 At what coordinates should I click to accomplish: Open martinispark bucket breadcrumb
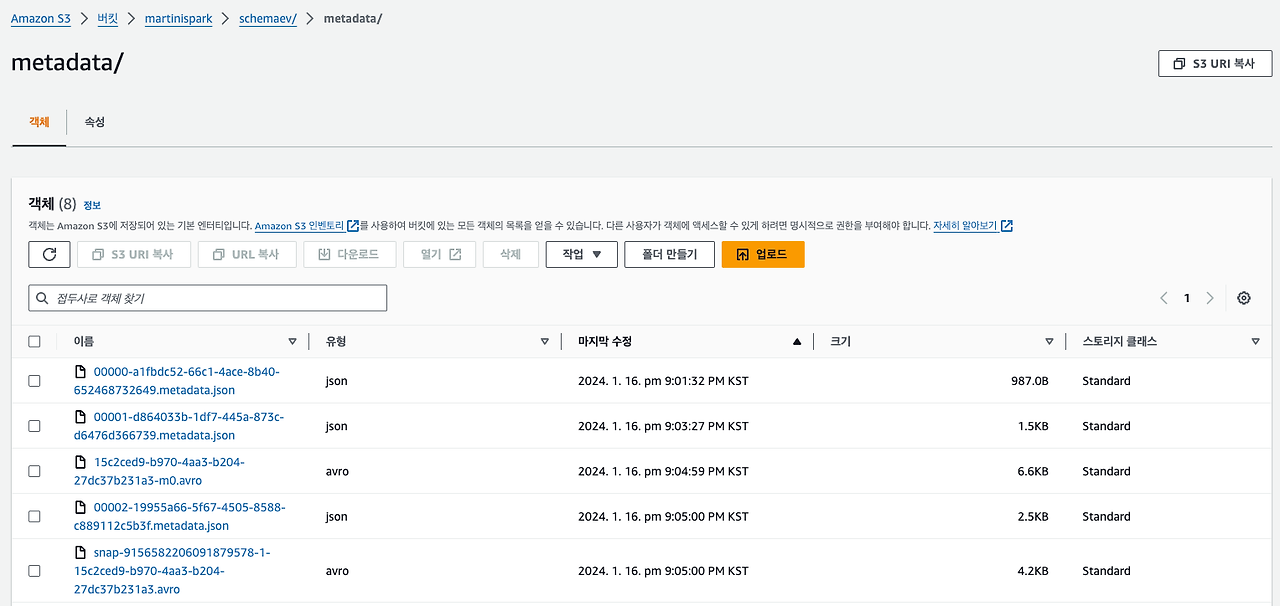(178, 19)
